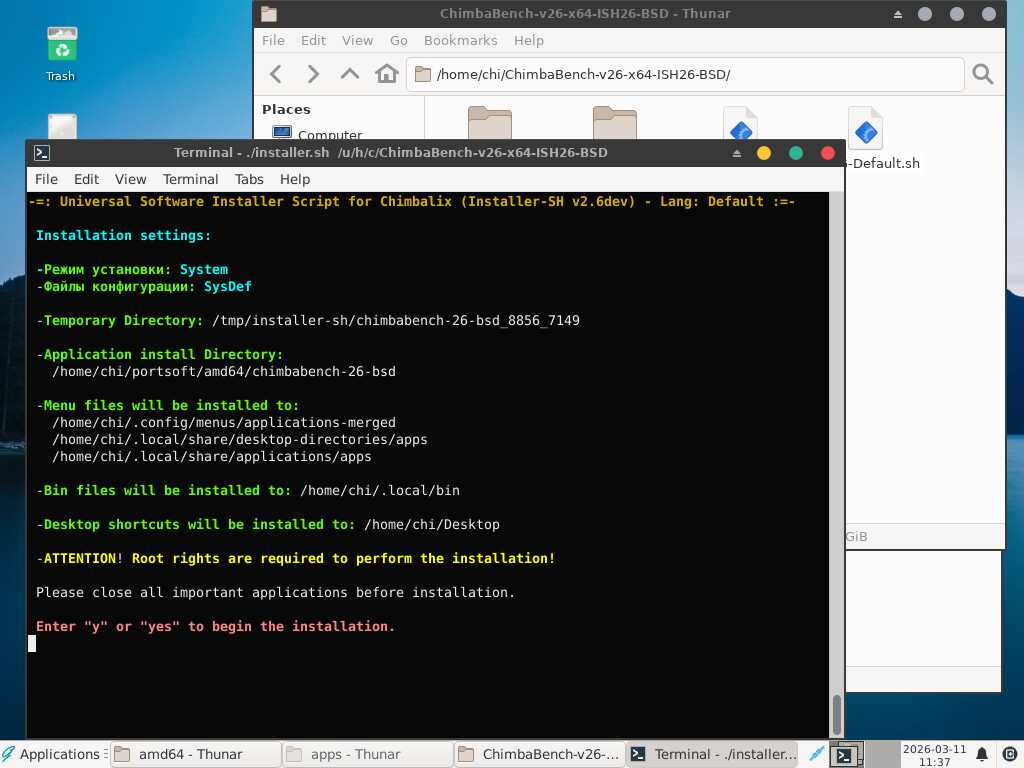This screenshot has width=1024, height=768.
Task: Go to parent folder with up arrow
Action: click(x=349, y=74)
